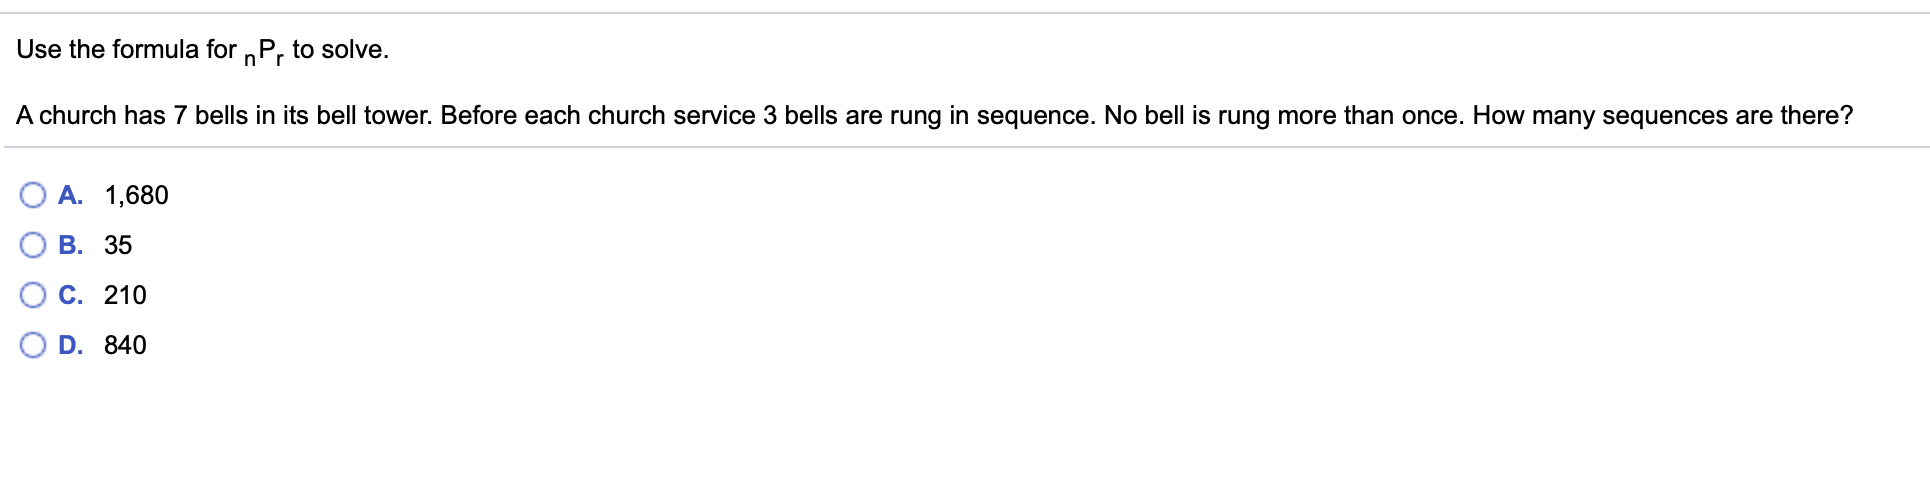Viewport: 1930px width, 500px height.
Task: Select radio button for option D
Action: click(x=33, y=345)
